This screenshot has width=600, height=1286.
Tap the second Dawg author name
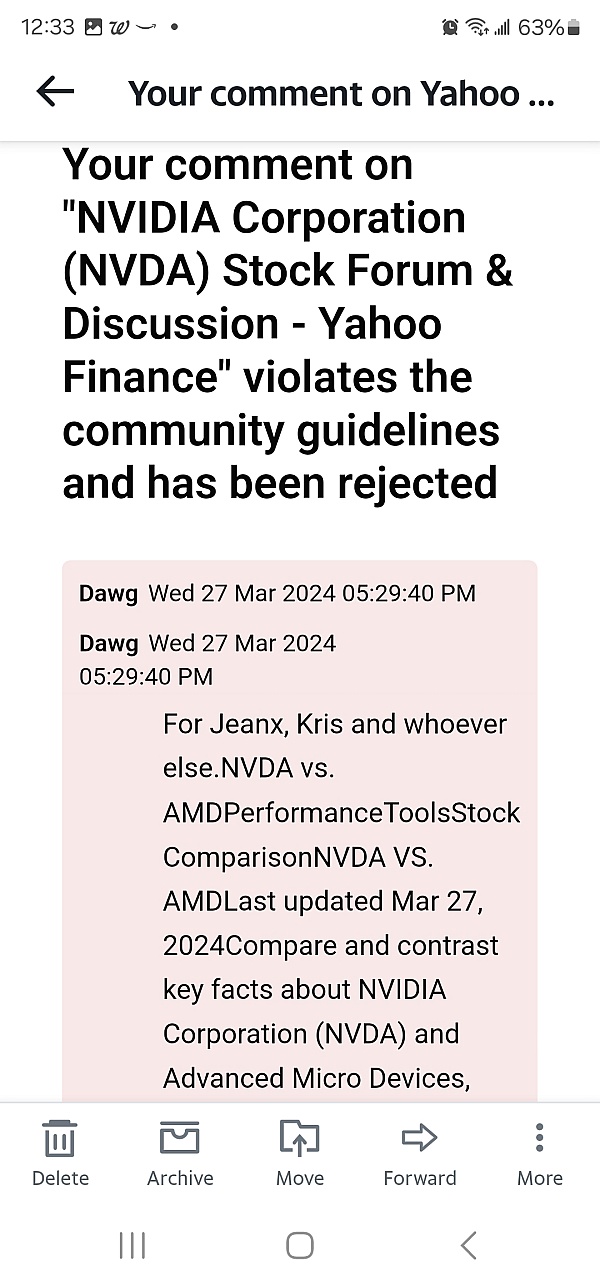click(109, 643)
